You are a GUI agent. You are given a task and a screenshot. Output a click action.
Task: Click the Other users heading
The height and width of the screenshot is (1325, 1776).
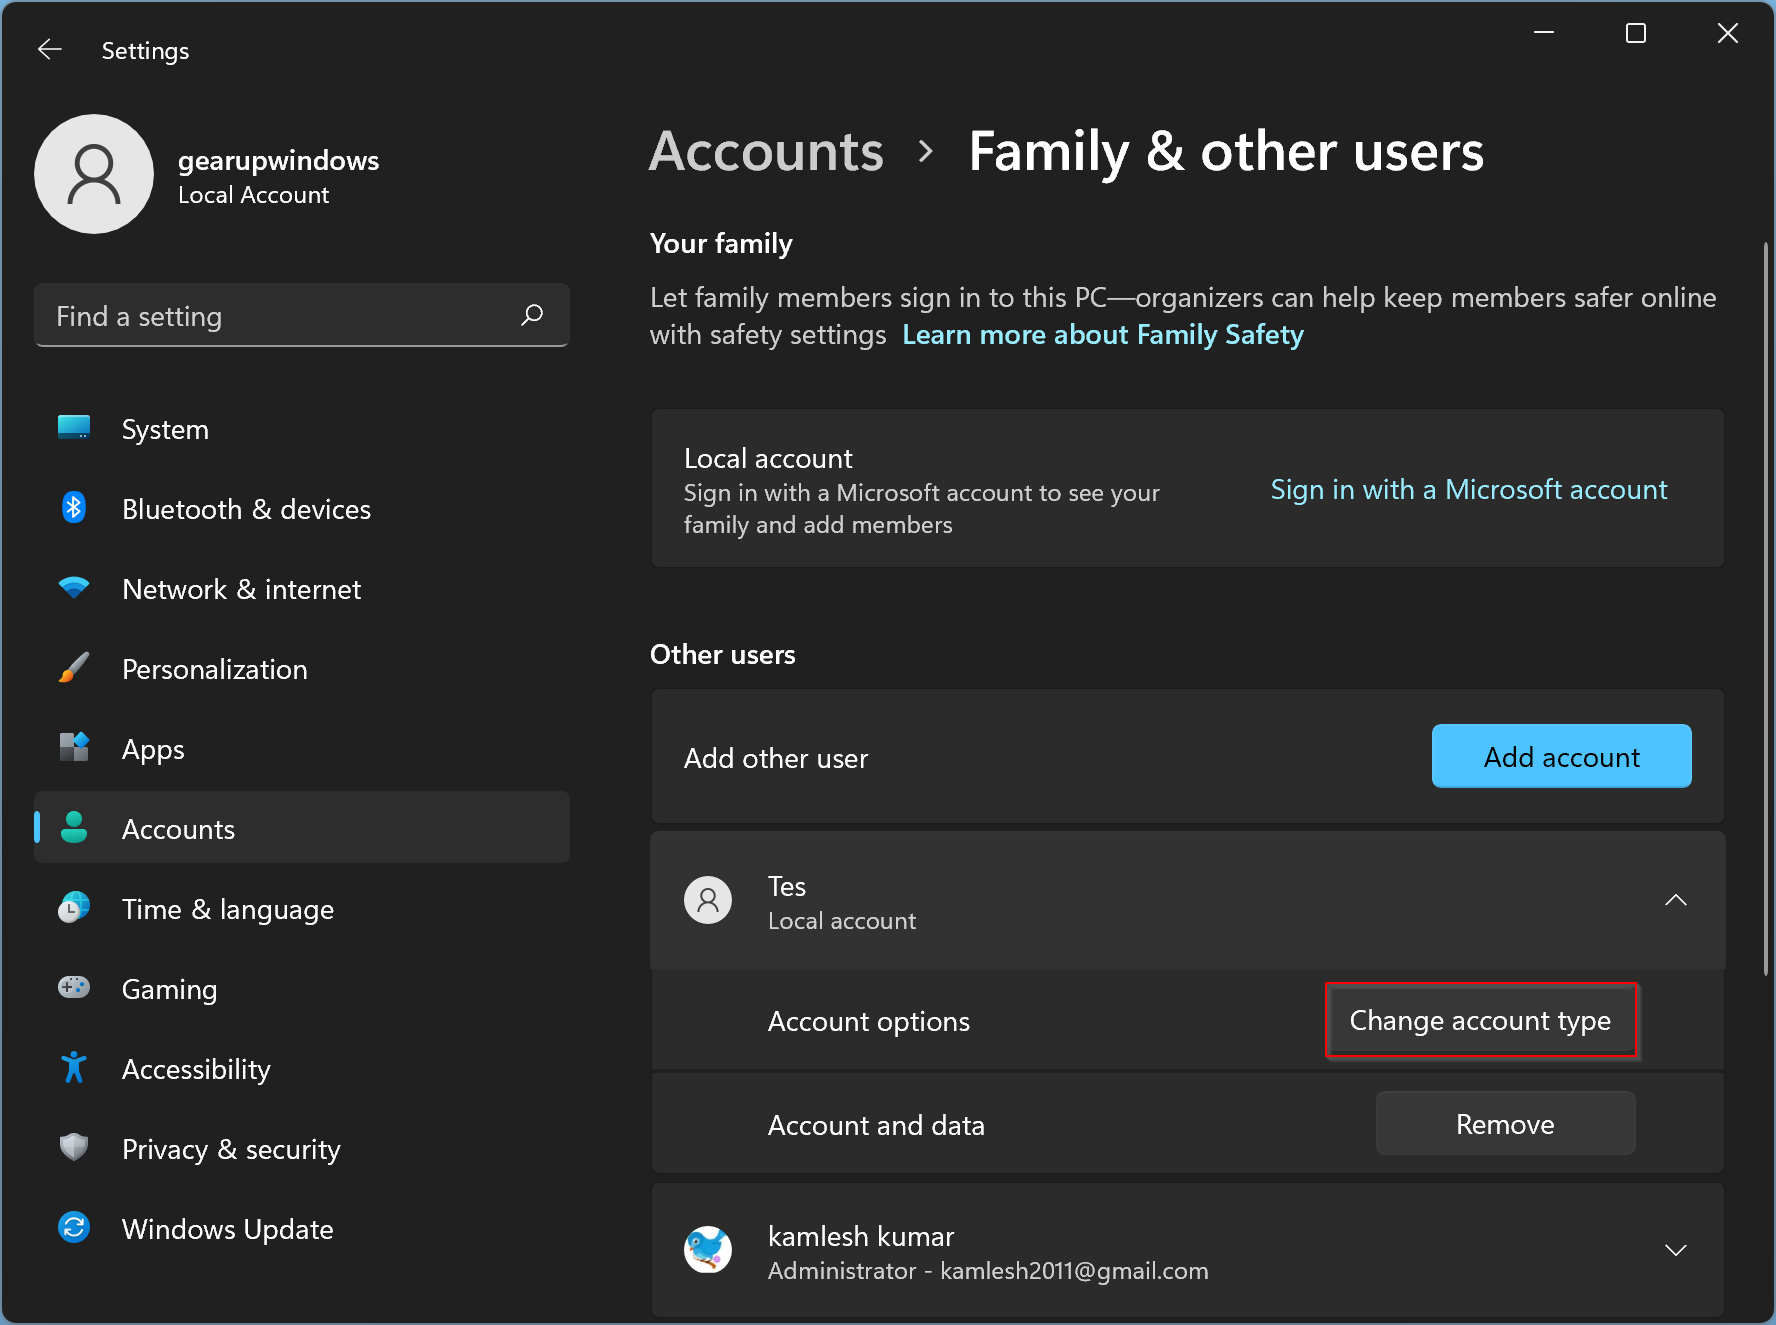(x=722, y=654)
